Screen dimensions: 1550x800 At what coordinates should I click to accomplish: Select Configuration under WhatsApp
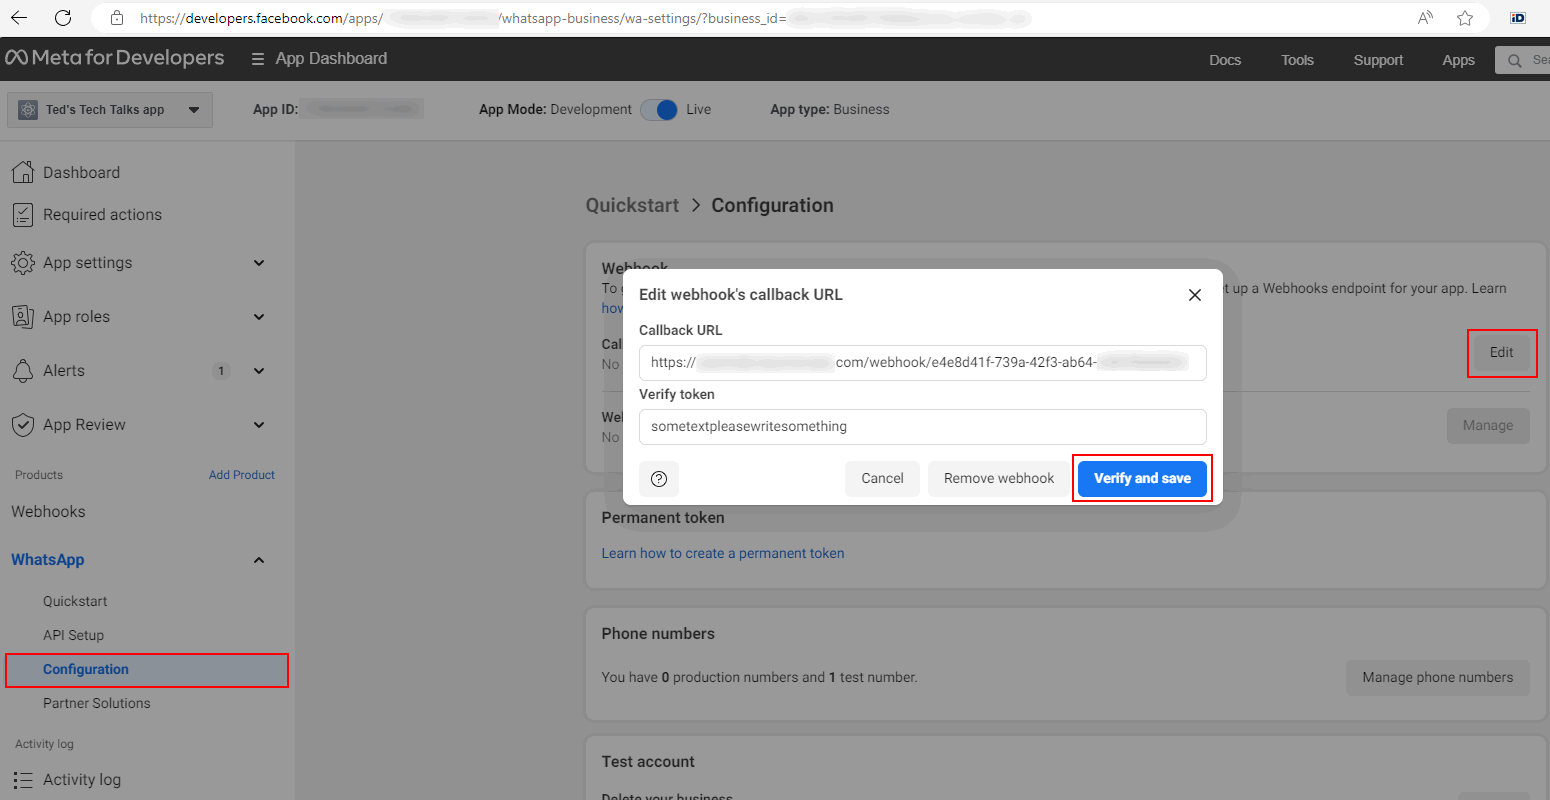tap(147, 670)
